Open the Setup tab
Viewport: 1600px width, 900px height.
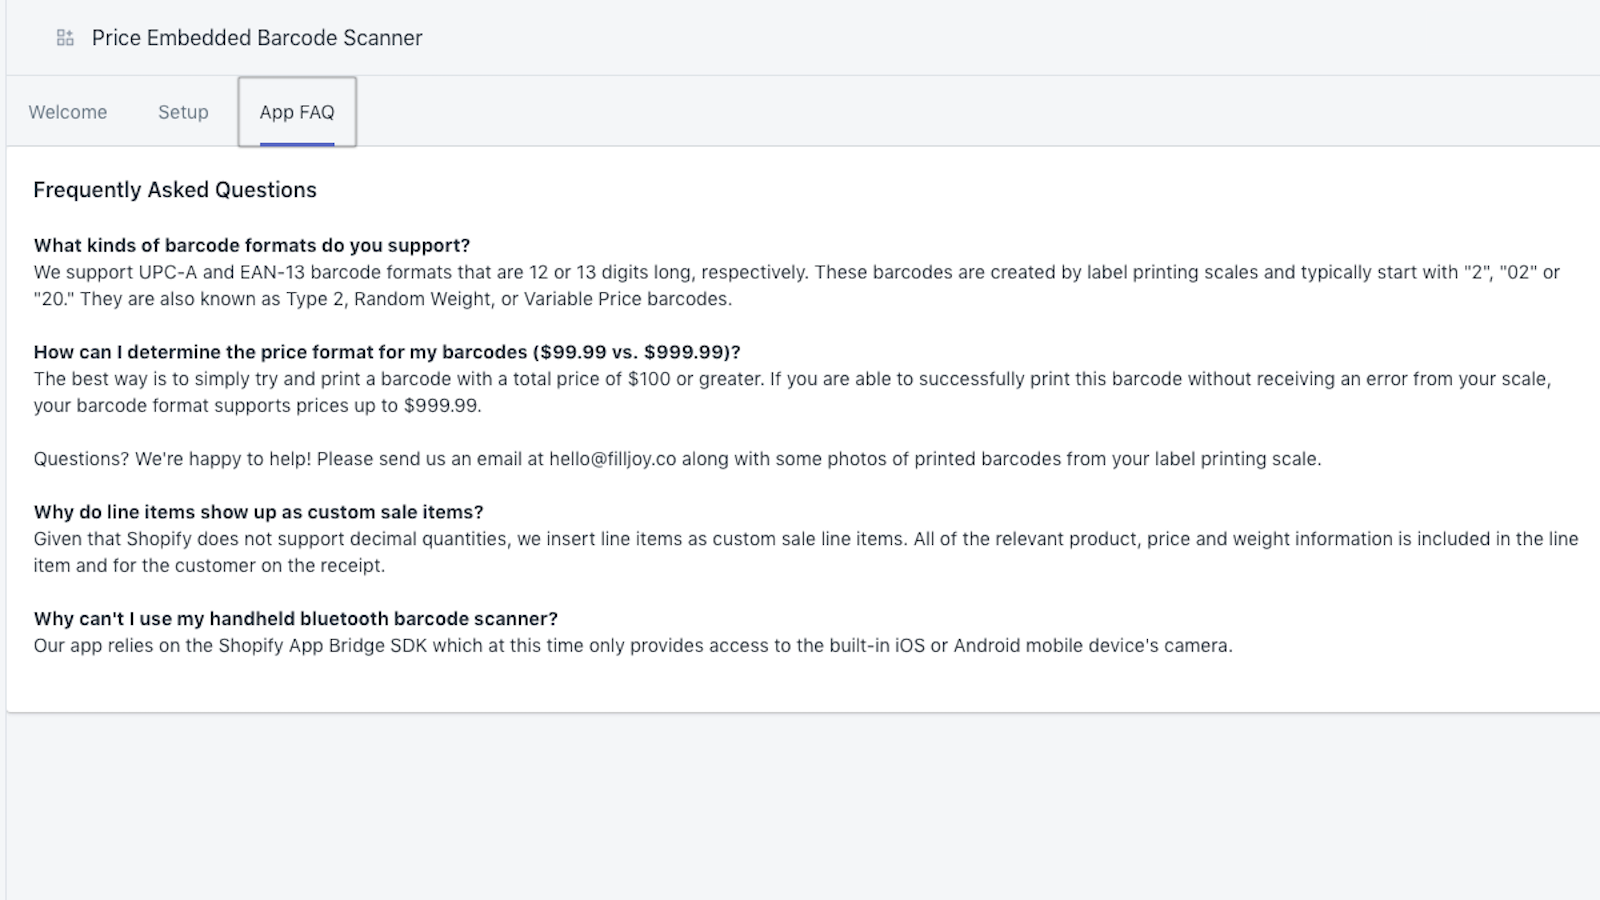(183, 112)
